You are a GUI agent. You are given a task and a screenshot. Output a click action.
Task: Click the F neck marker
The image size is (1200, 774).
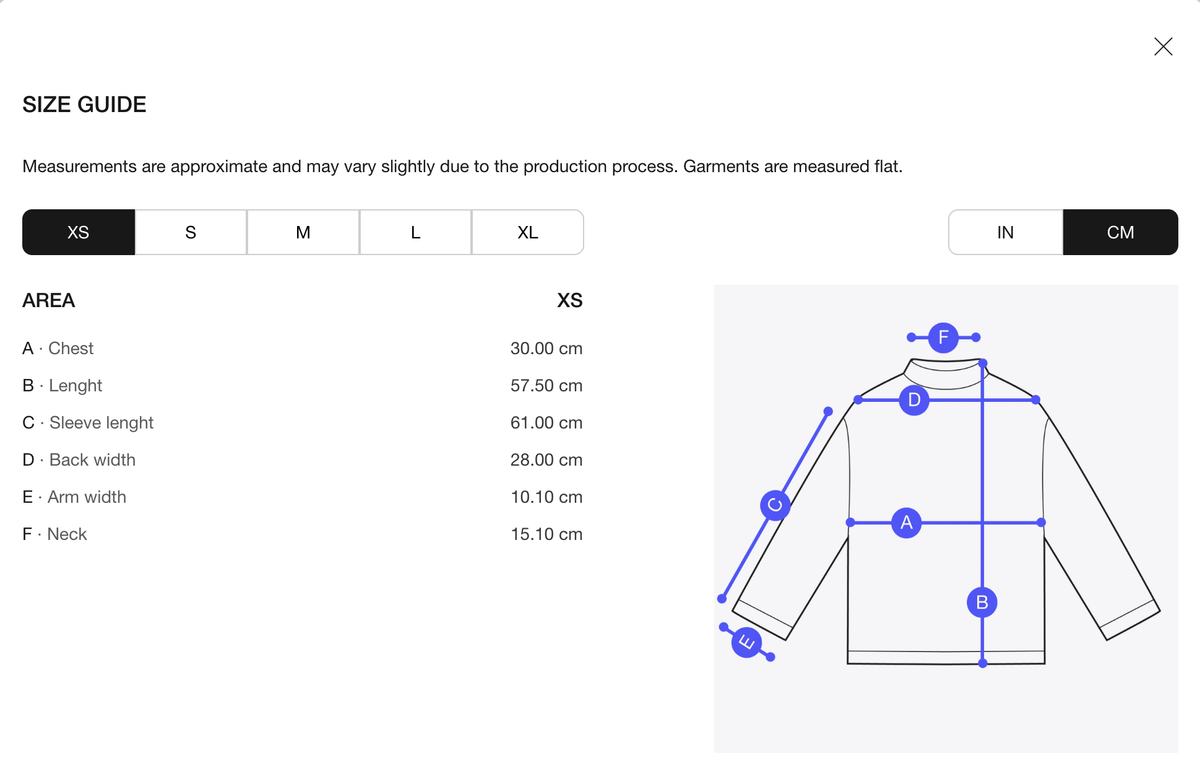pos(943,337)
